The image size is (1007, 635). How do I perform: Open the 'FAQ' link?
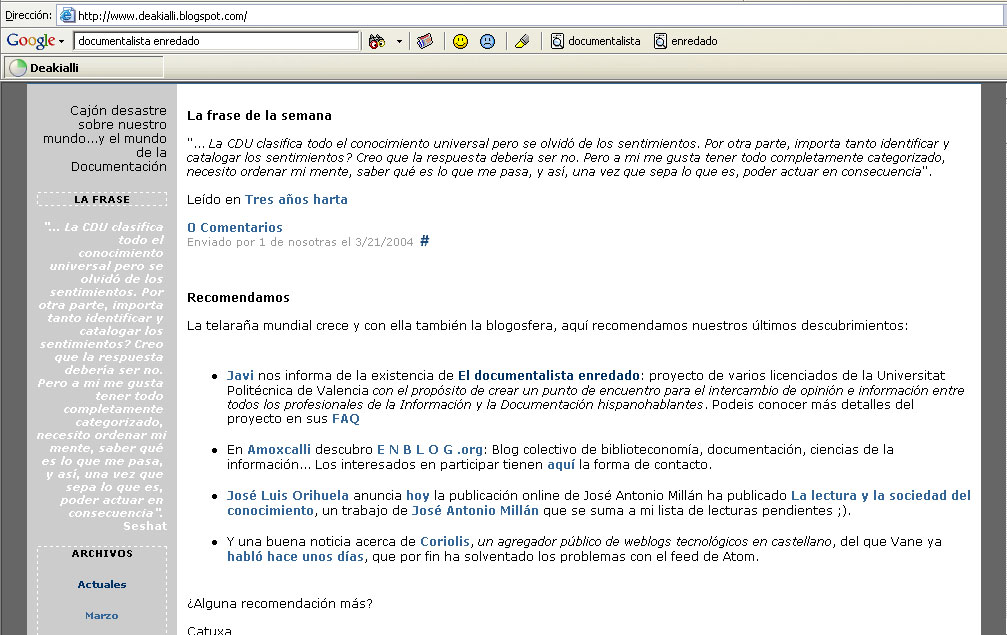click(346, 419)
